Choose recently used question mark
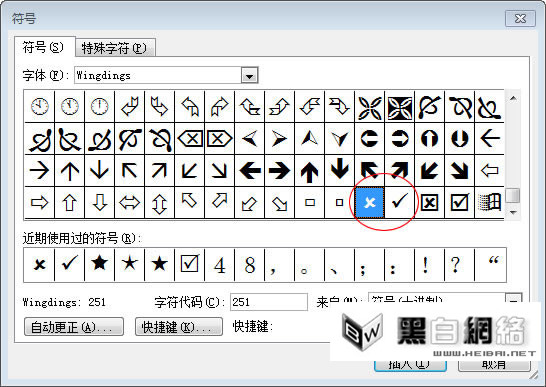 click(x=460, y=265)
